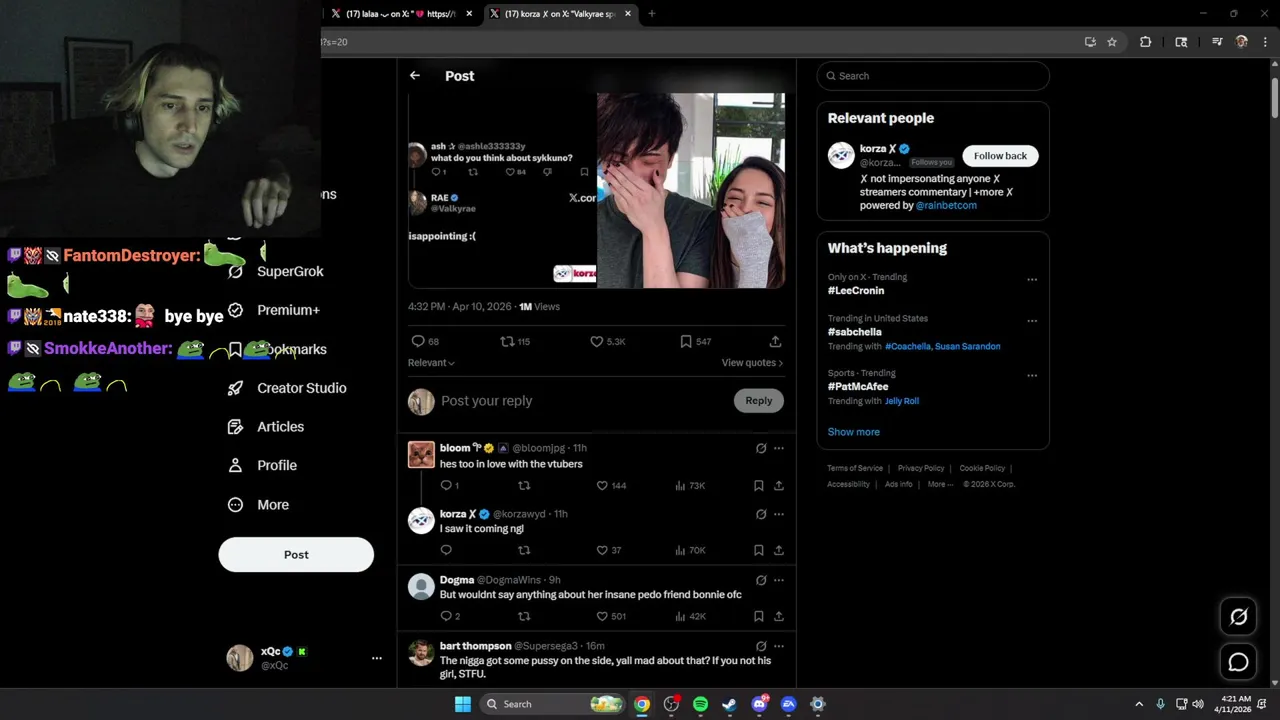1280x720 pixels.
Task: Repost bloom's reply
Action: pyautogui.click(x=524, y=486)
